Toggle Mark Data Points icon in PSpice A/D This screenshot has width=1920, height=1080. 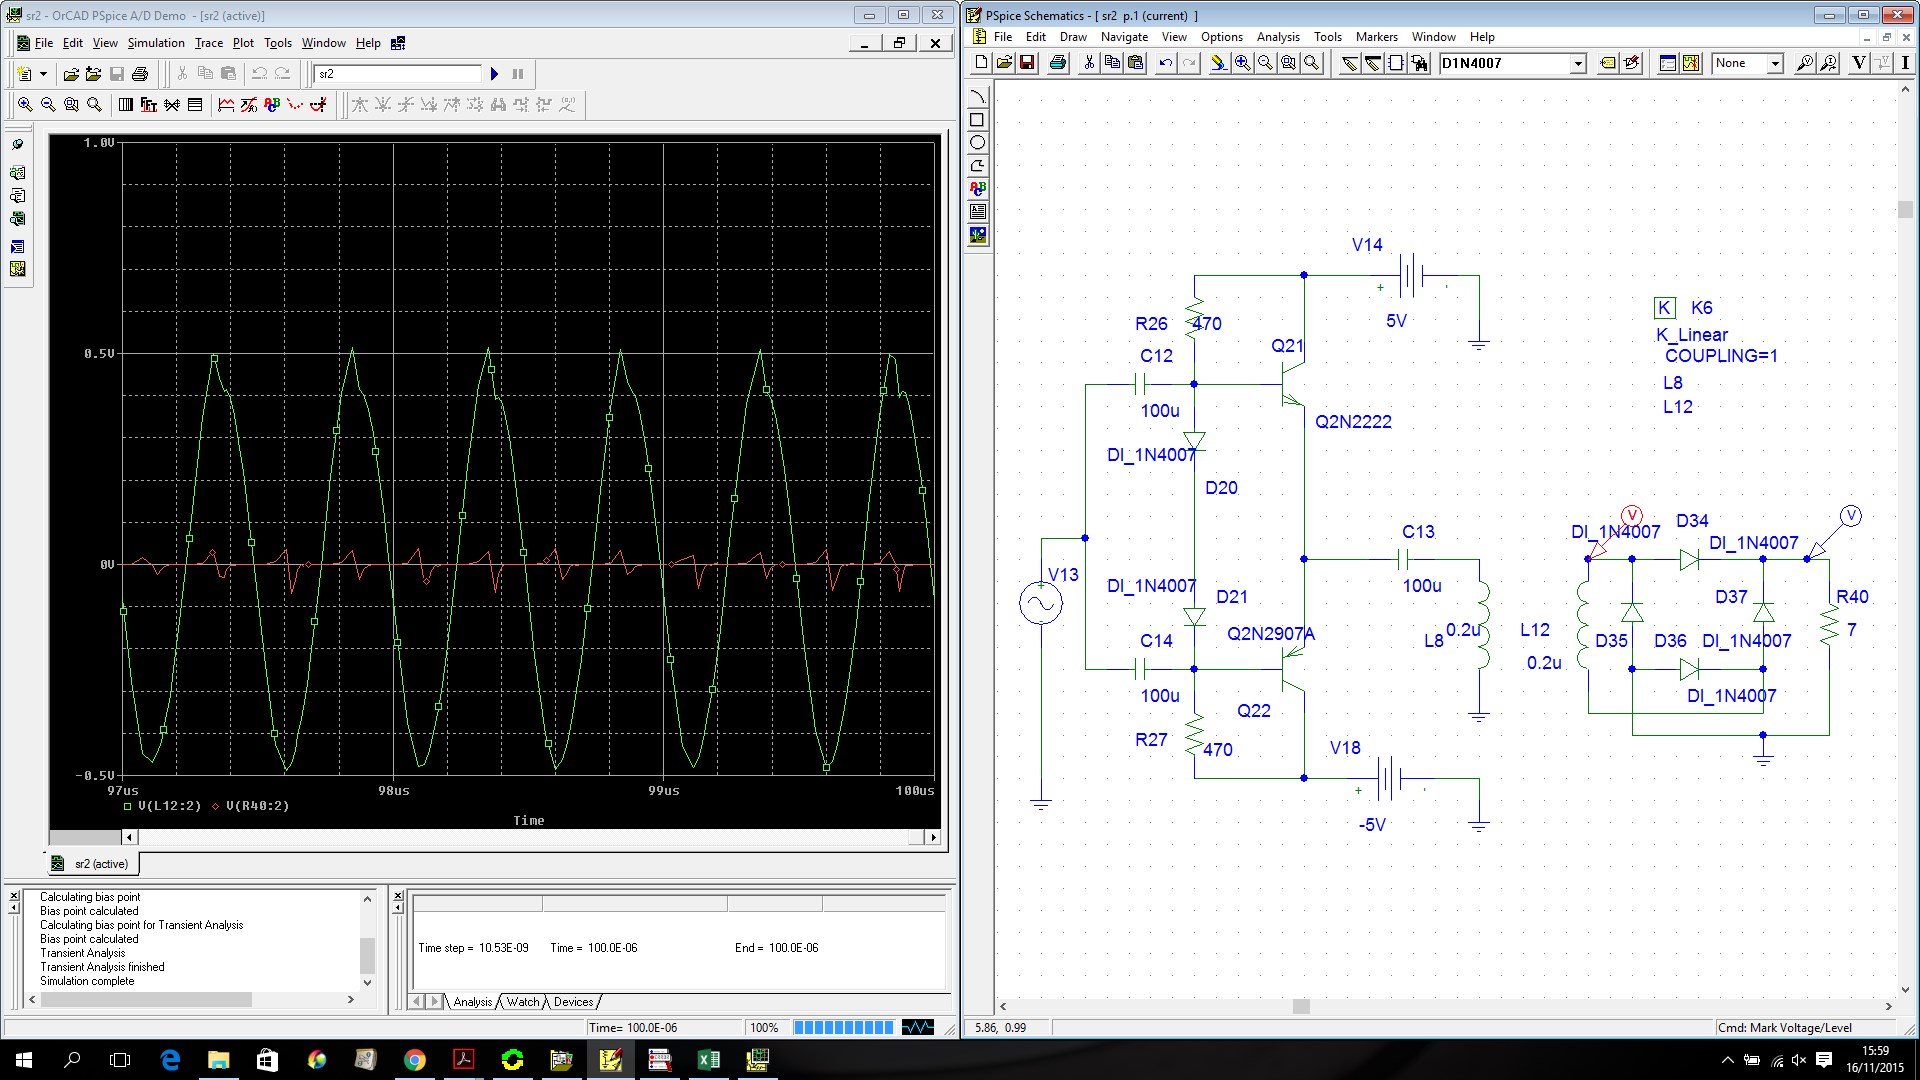click(x=295, y=105)
